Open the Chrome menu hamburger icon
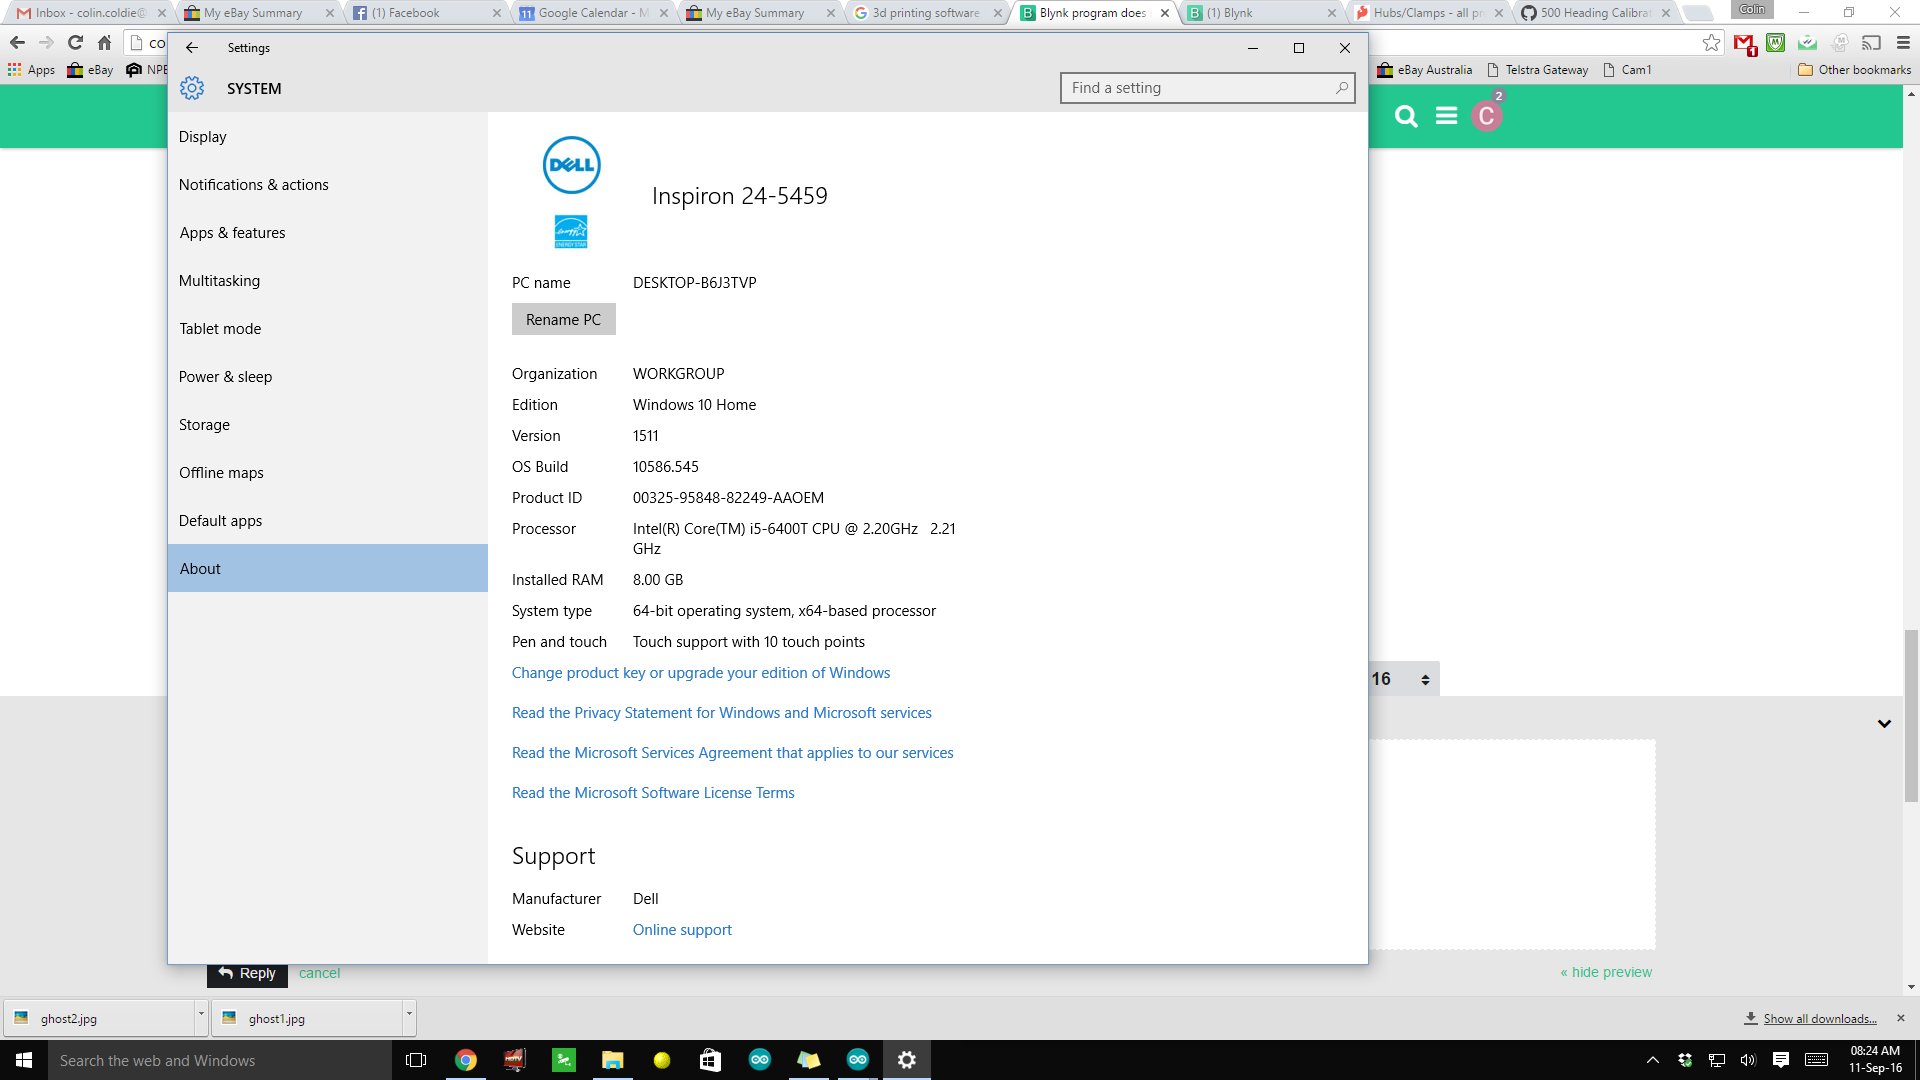 (x=1904, y=42)
